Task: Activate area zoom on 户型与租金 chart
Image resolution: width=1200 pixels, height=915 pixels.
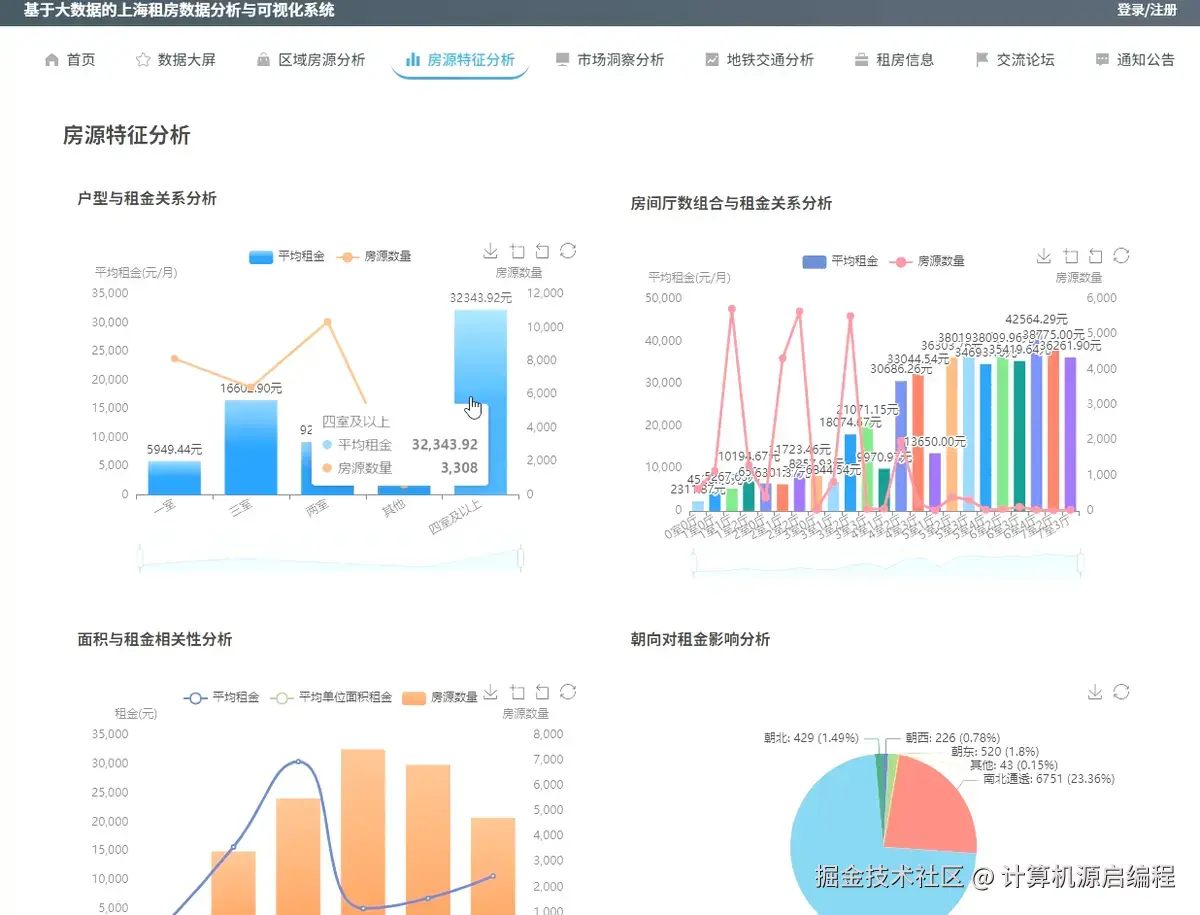Action: tap(516, 251)
